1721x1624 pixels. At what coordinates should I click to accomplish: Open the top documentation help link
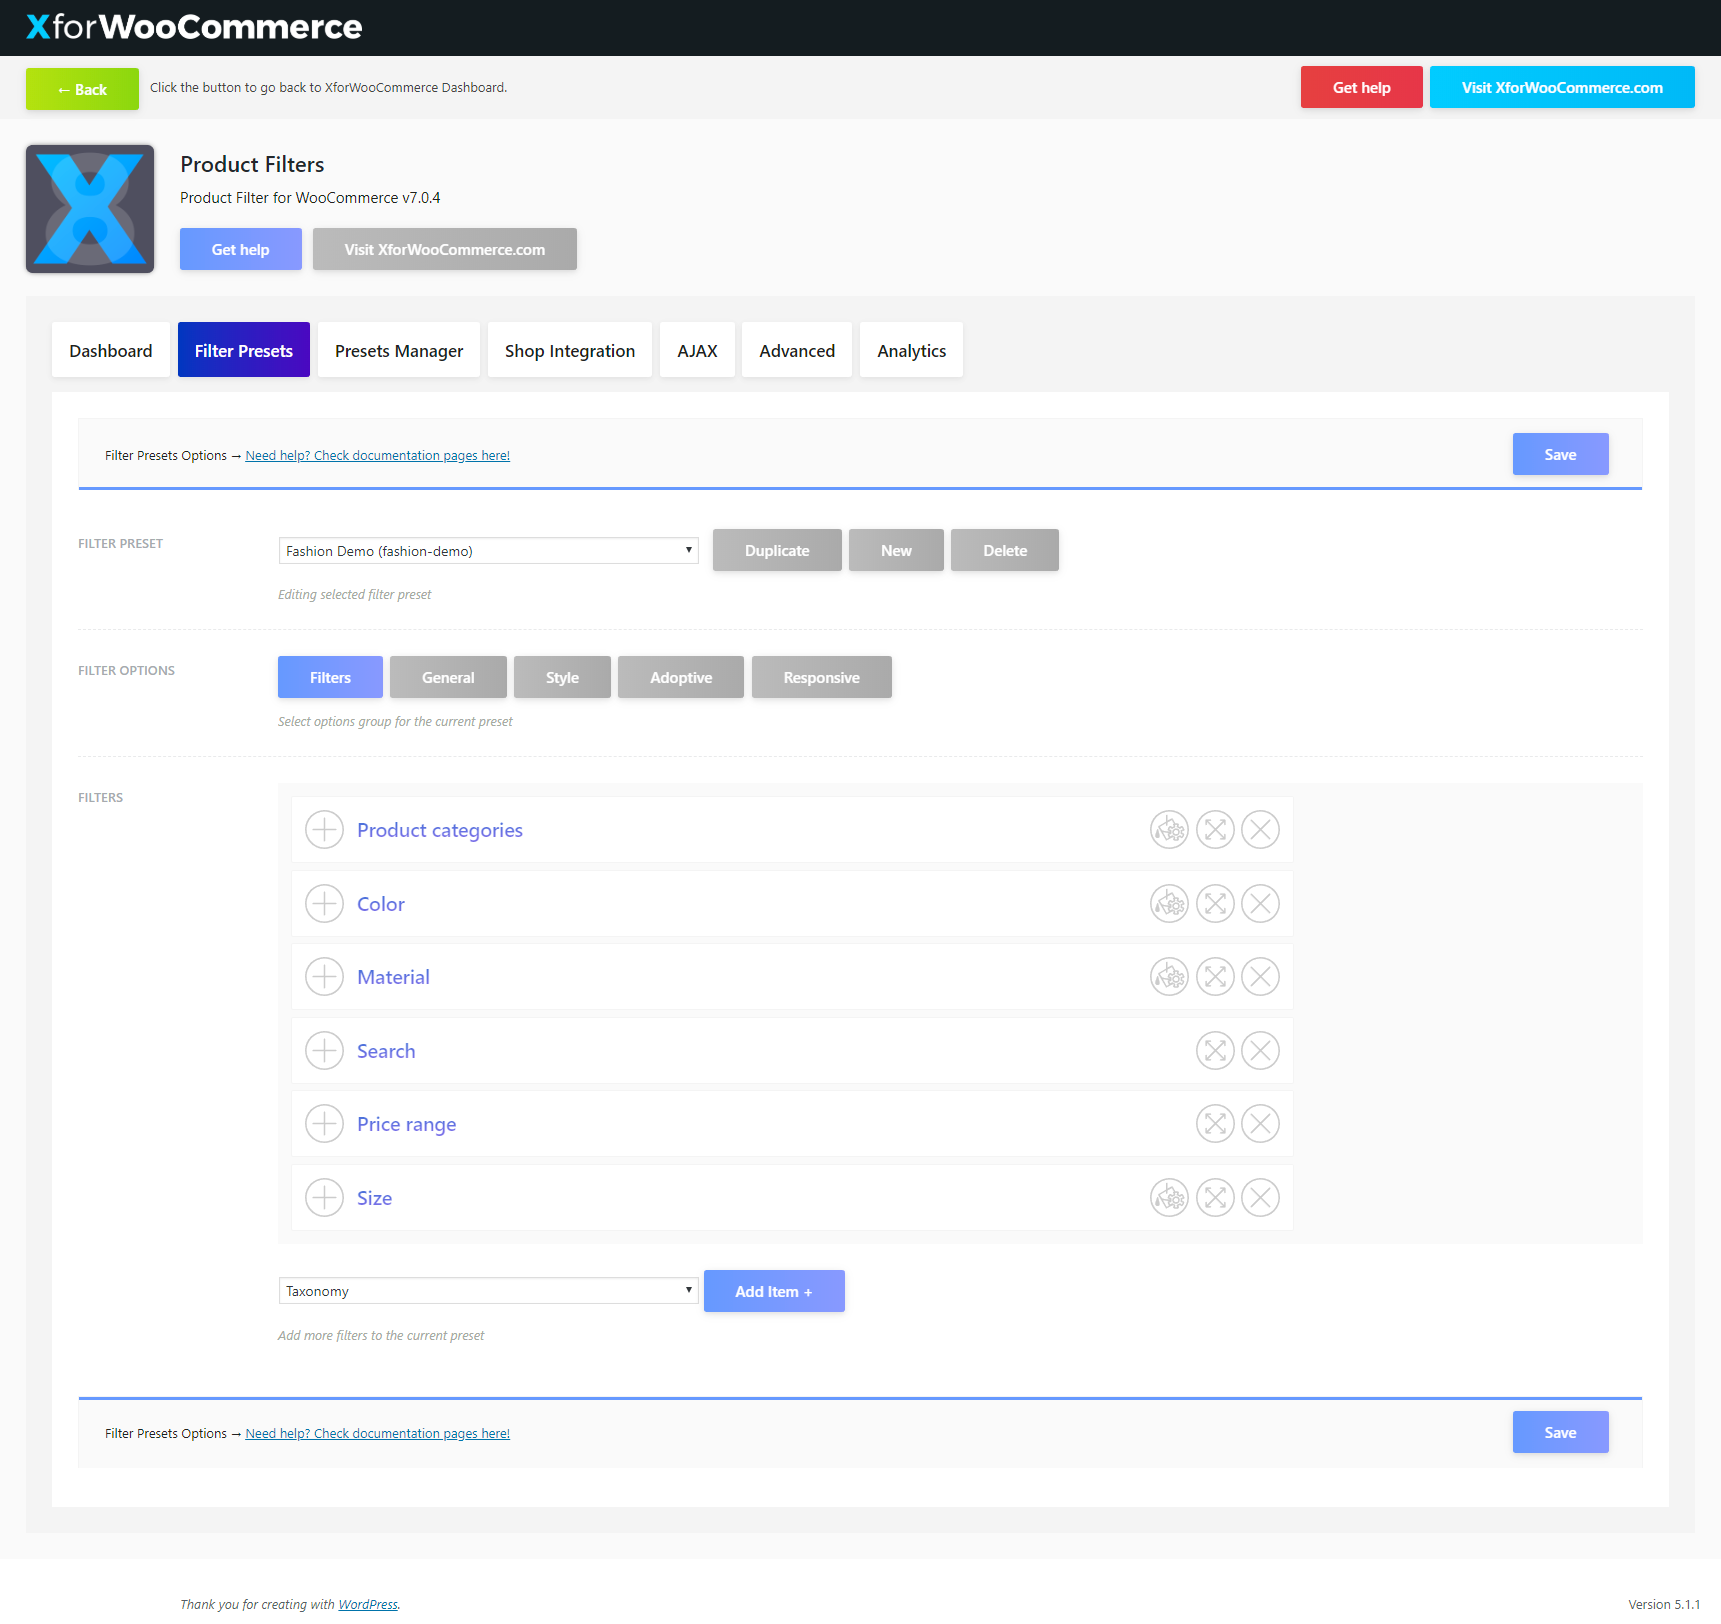tap(377, 456)
